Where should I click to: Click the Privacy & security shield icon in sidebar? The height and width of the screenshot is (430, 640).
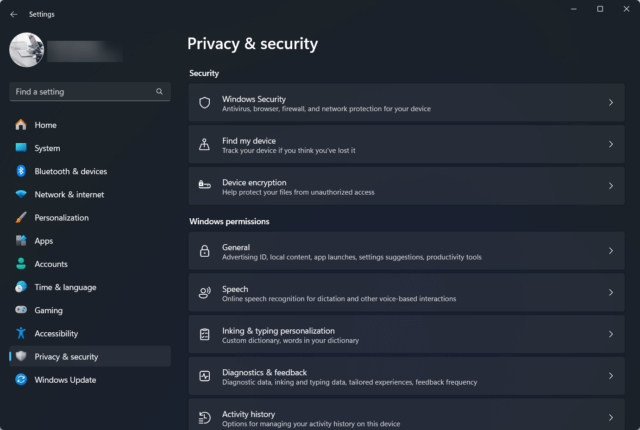click(21, 356)
